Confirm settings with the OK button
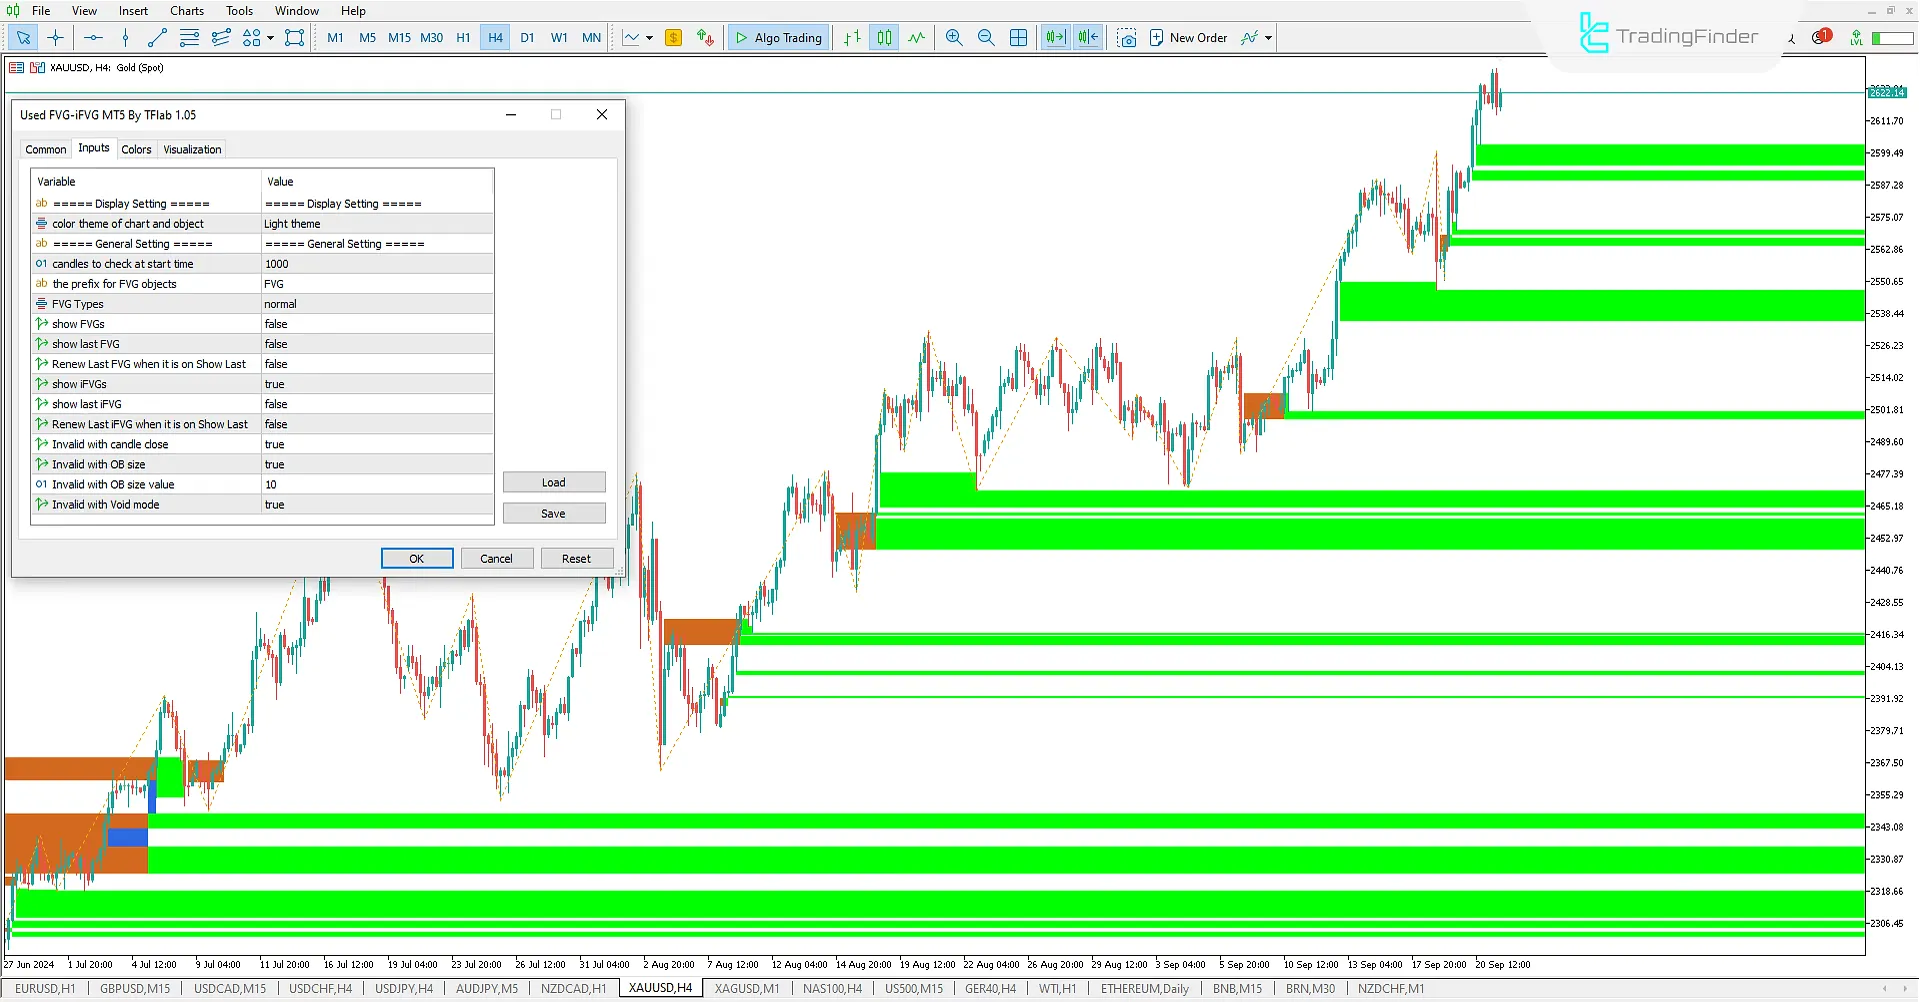 [x=417, y=558]
